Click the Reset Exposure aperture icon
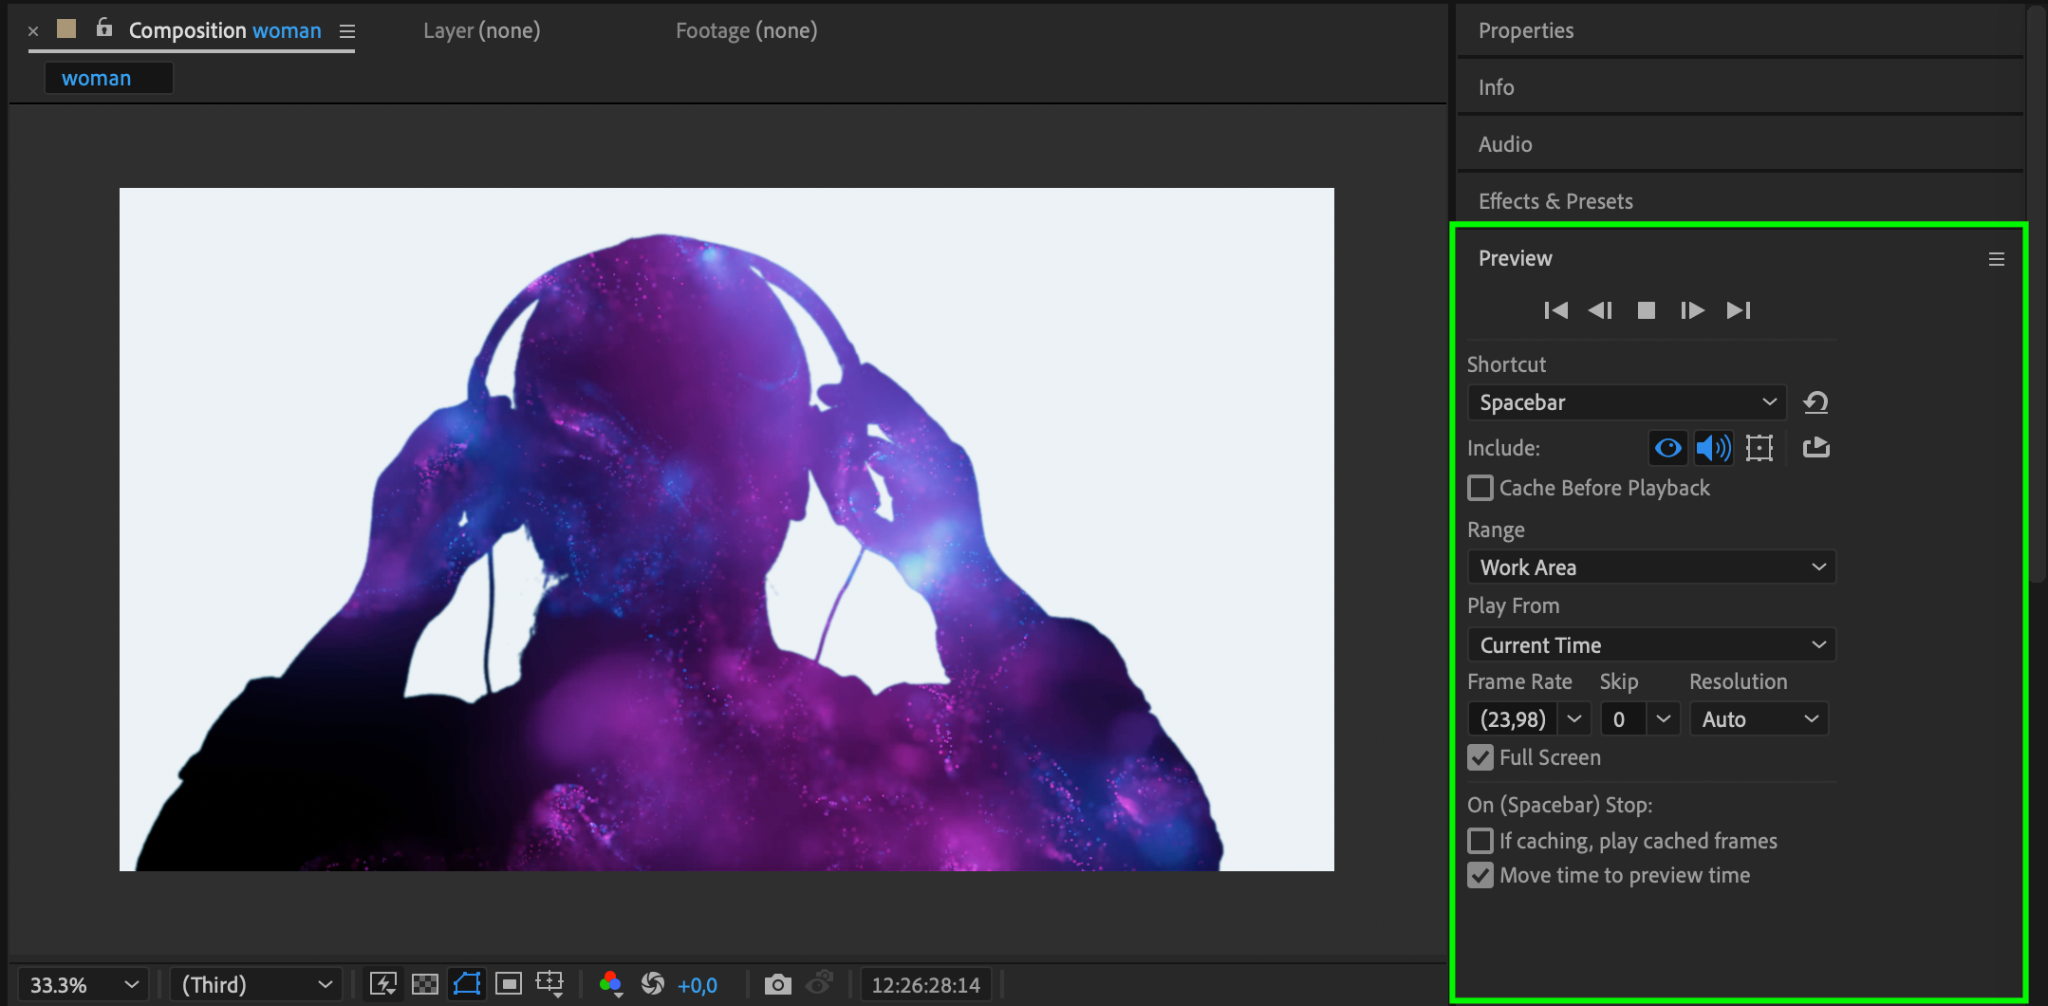The height and width of the screenshot is (1006, 2048). point(652,984)
